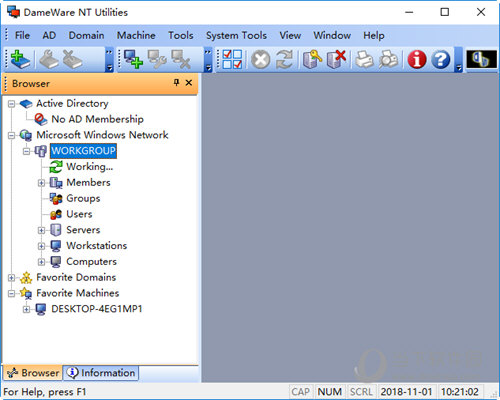Click the green Working refresh icon
This screenshot has height=400, width=500.
pyautogui.click(x=56, y=167)
